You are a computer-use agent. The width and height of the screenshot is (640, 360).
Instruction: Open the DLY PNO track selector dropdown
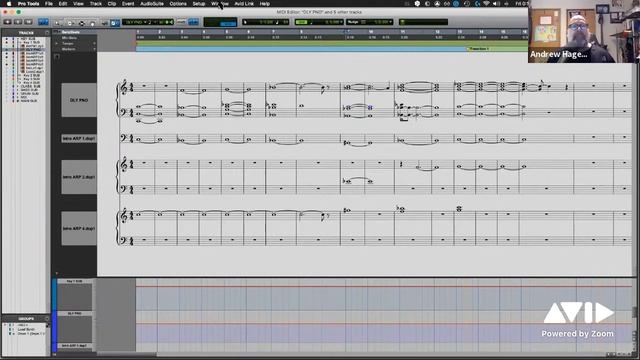point(135,22)
